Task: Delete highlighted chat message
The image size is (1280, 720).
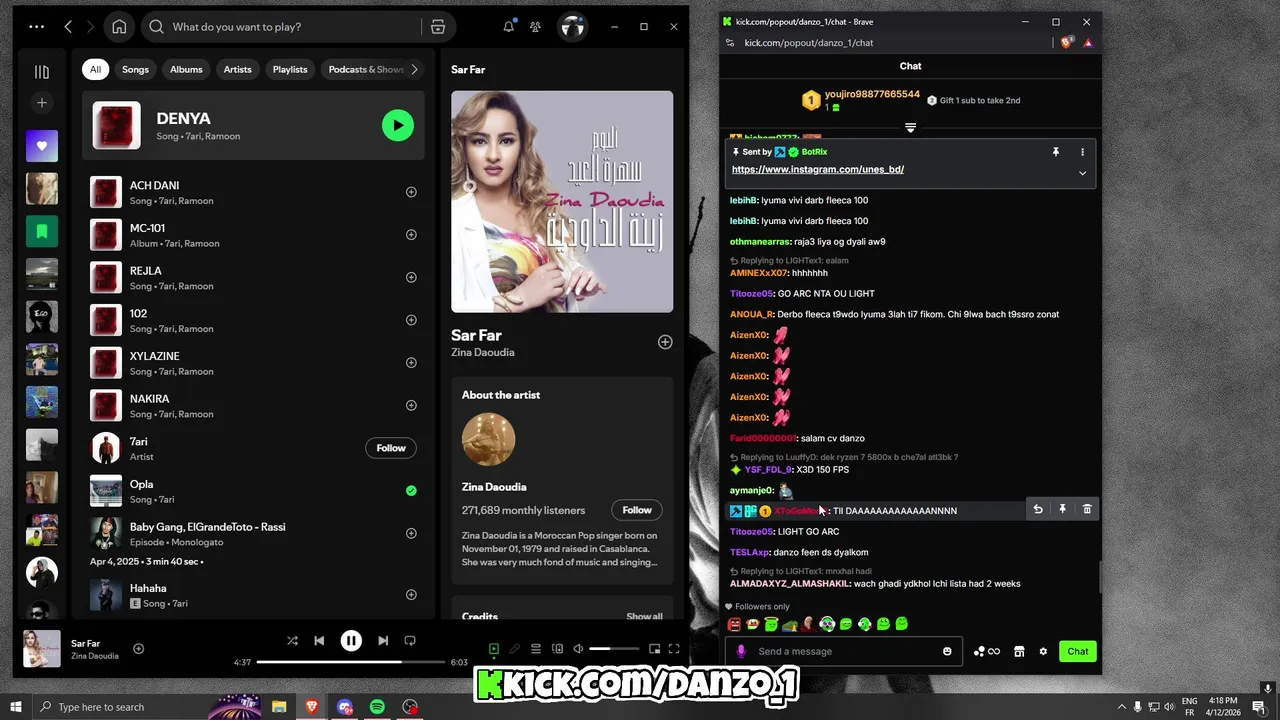Action: click(x=1087, y=509)
